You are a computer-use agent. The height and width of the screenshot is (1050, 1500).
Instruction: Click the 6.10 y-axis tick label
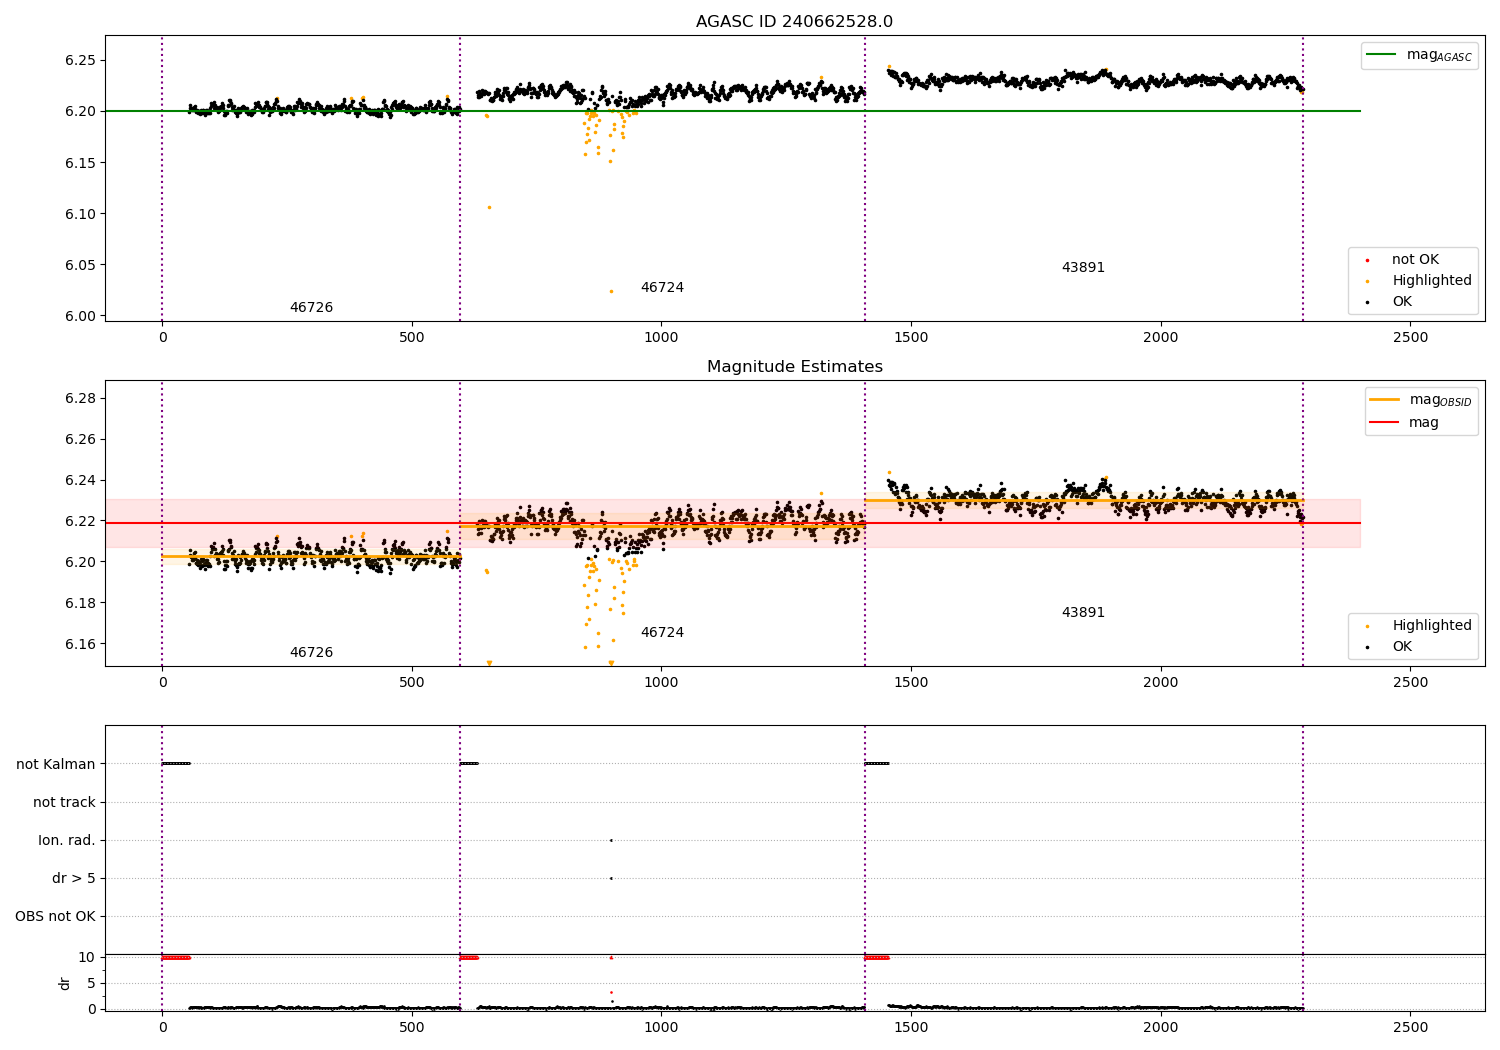[79, 214]
